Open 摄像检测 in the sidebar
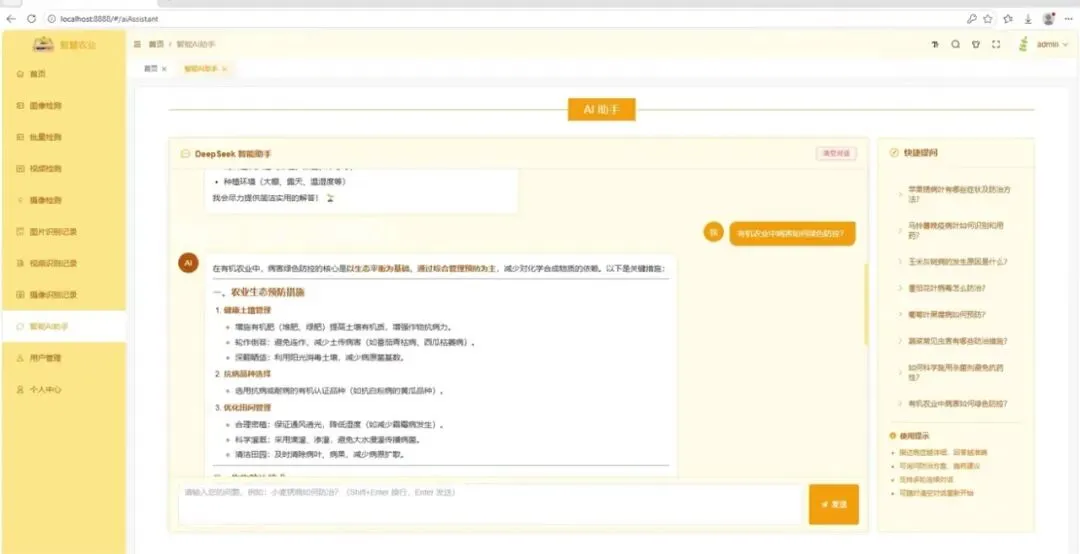 coord(62,200)
